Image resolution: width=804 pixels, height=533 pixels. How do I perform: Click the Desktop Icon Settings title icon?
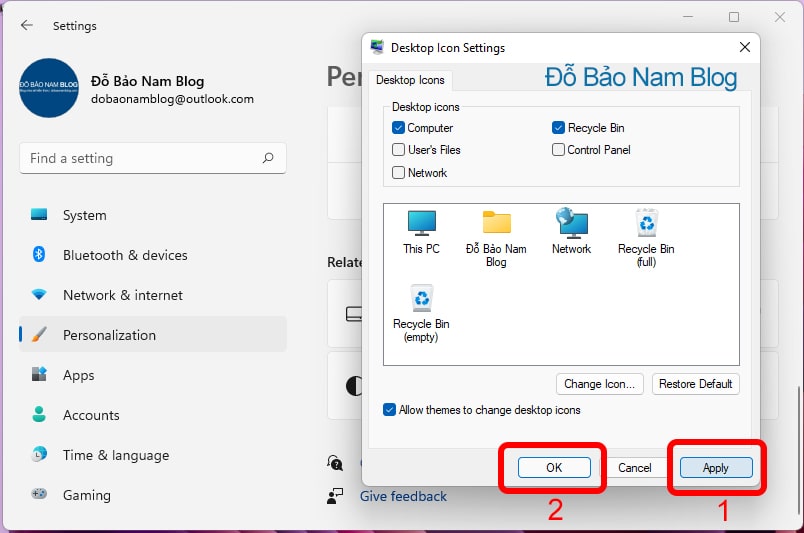point(377,47)
